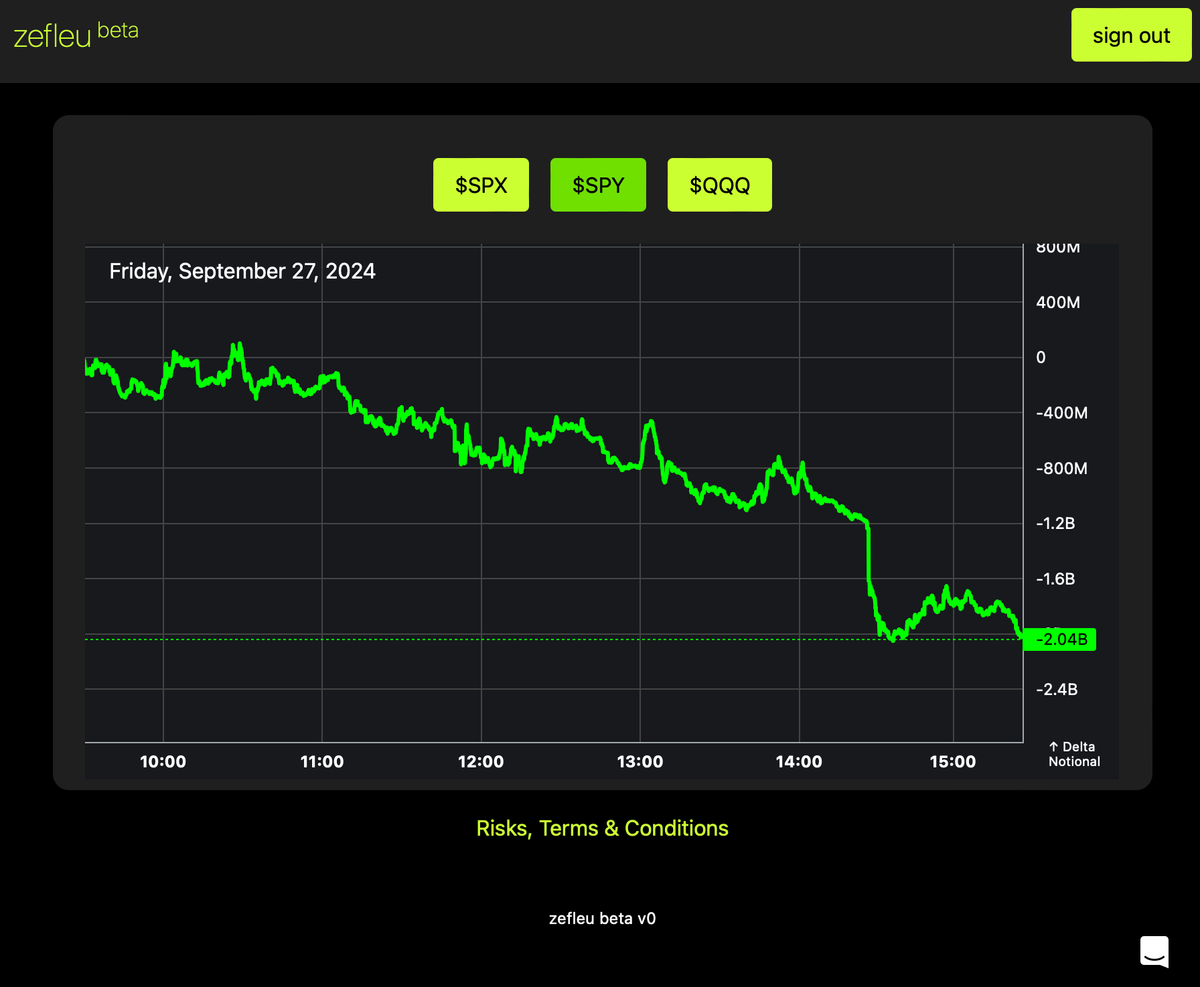
Task: Pick the 14:00 mark on time axis
Action: [x=799, y=762]
